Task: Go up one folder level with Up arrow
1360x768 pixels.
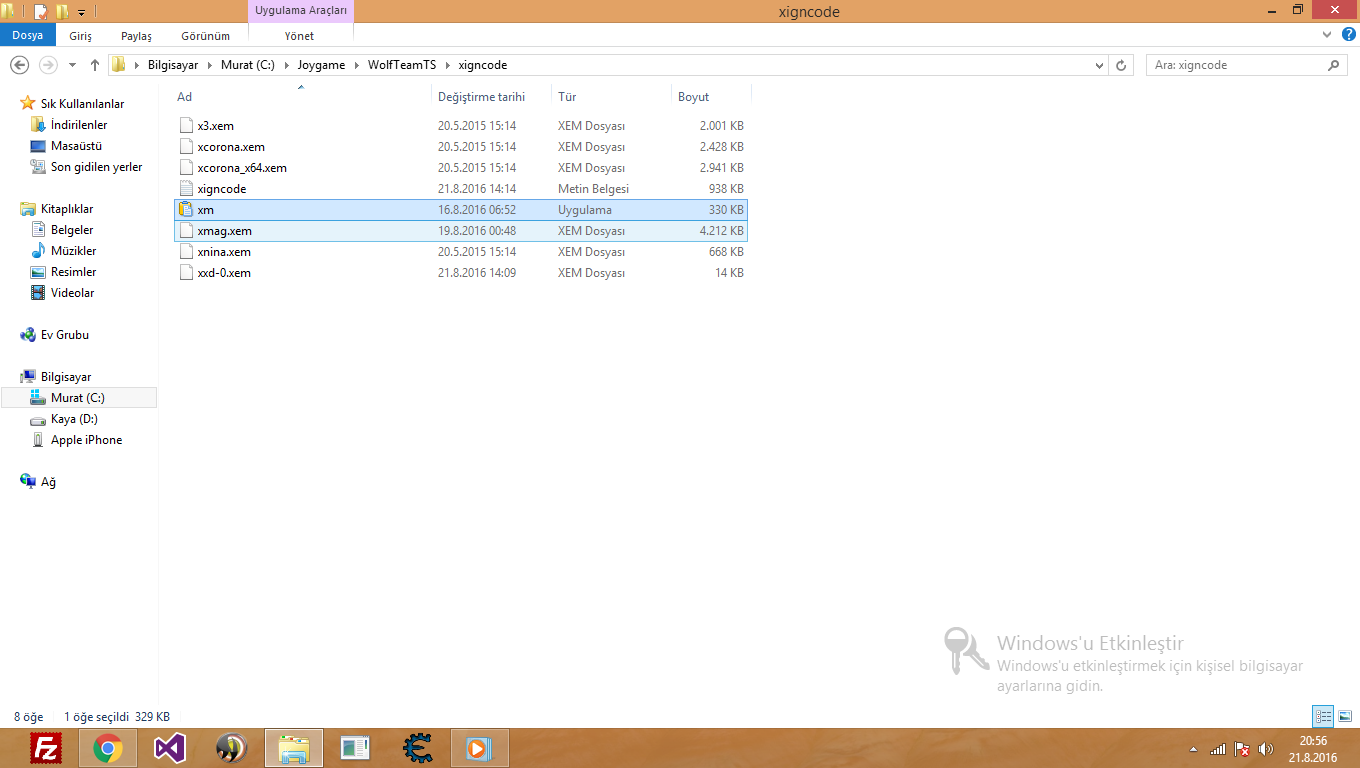Action: coord(95,65)
